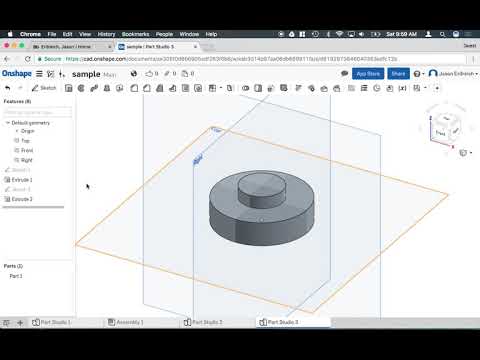Select the Modify fillet tool
Image resolution: width=480 pixels, height=360 pixels.
coord(298,88)
